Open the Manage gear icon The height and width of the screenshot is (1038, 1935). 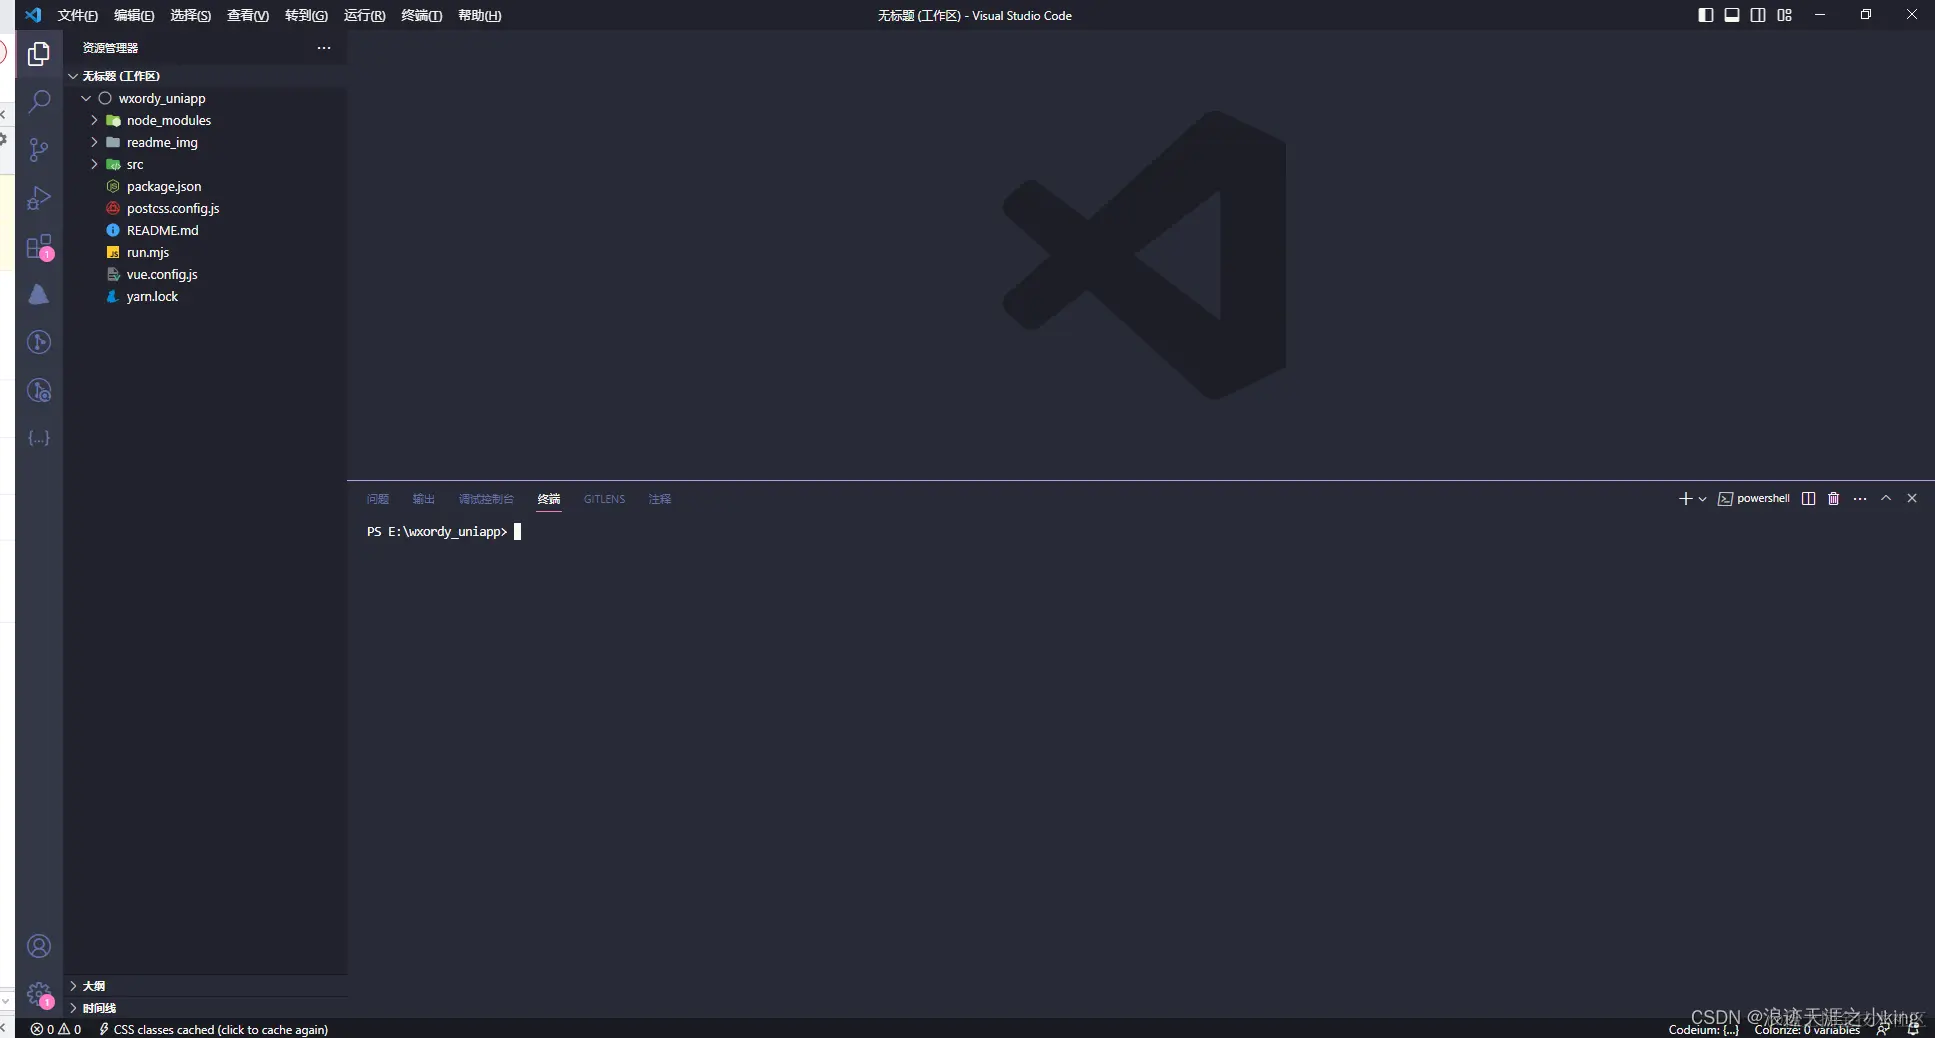39,994
